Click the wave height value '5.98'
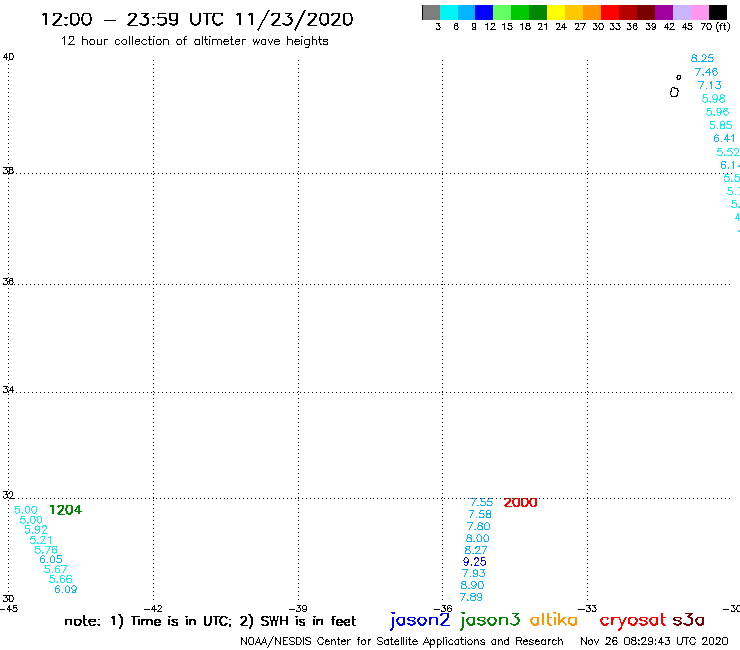Image resolution: width=740 pixels, height=650 pixels. (x=714, y=99)
